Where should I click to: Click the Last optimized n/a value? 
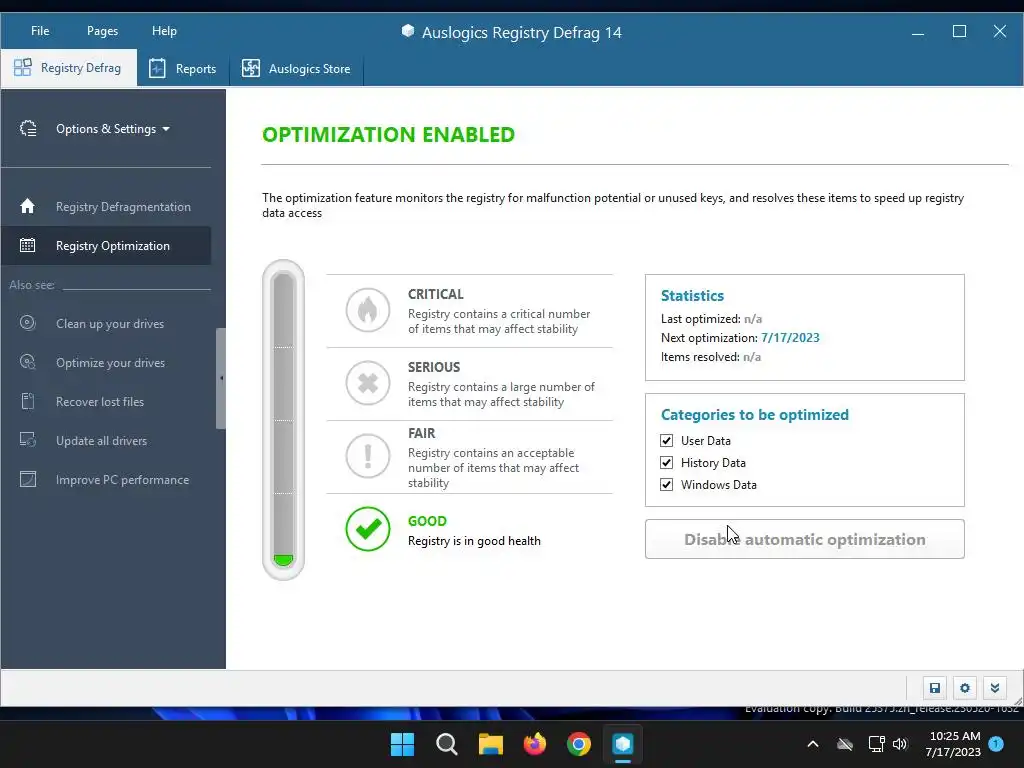753,319
